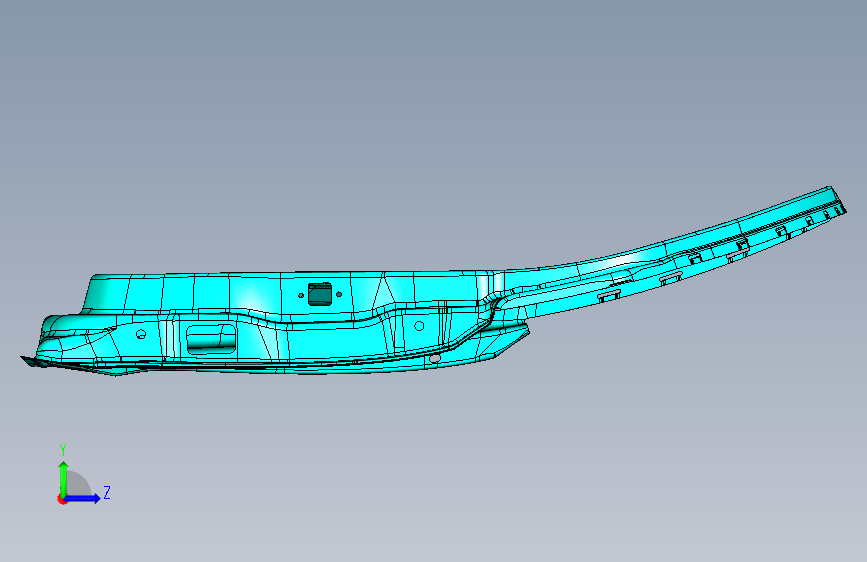Click the blue Z axis arrow of the triad
This screenshot has width=867, height=562.
[x=82, y=498]
